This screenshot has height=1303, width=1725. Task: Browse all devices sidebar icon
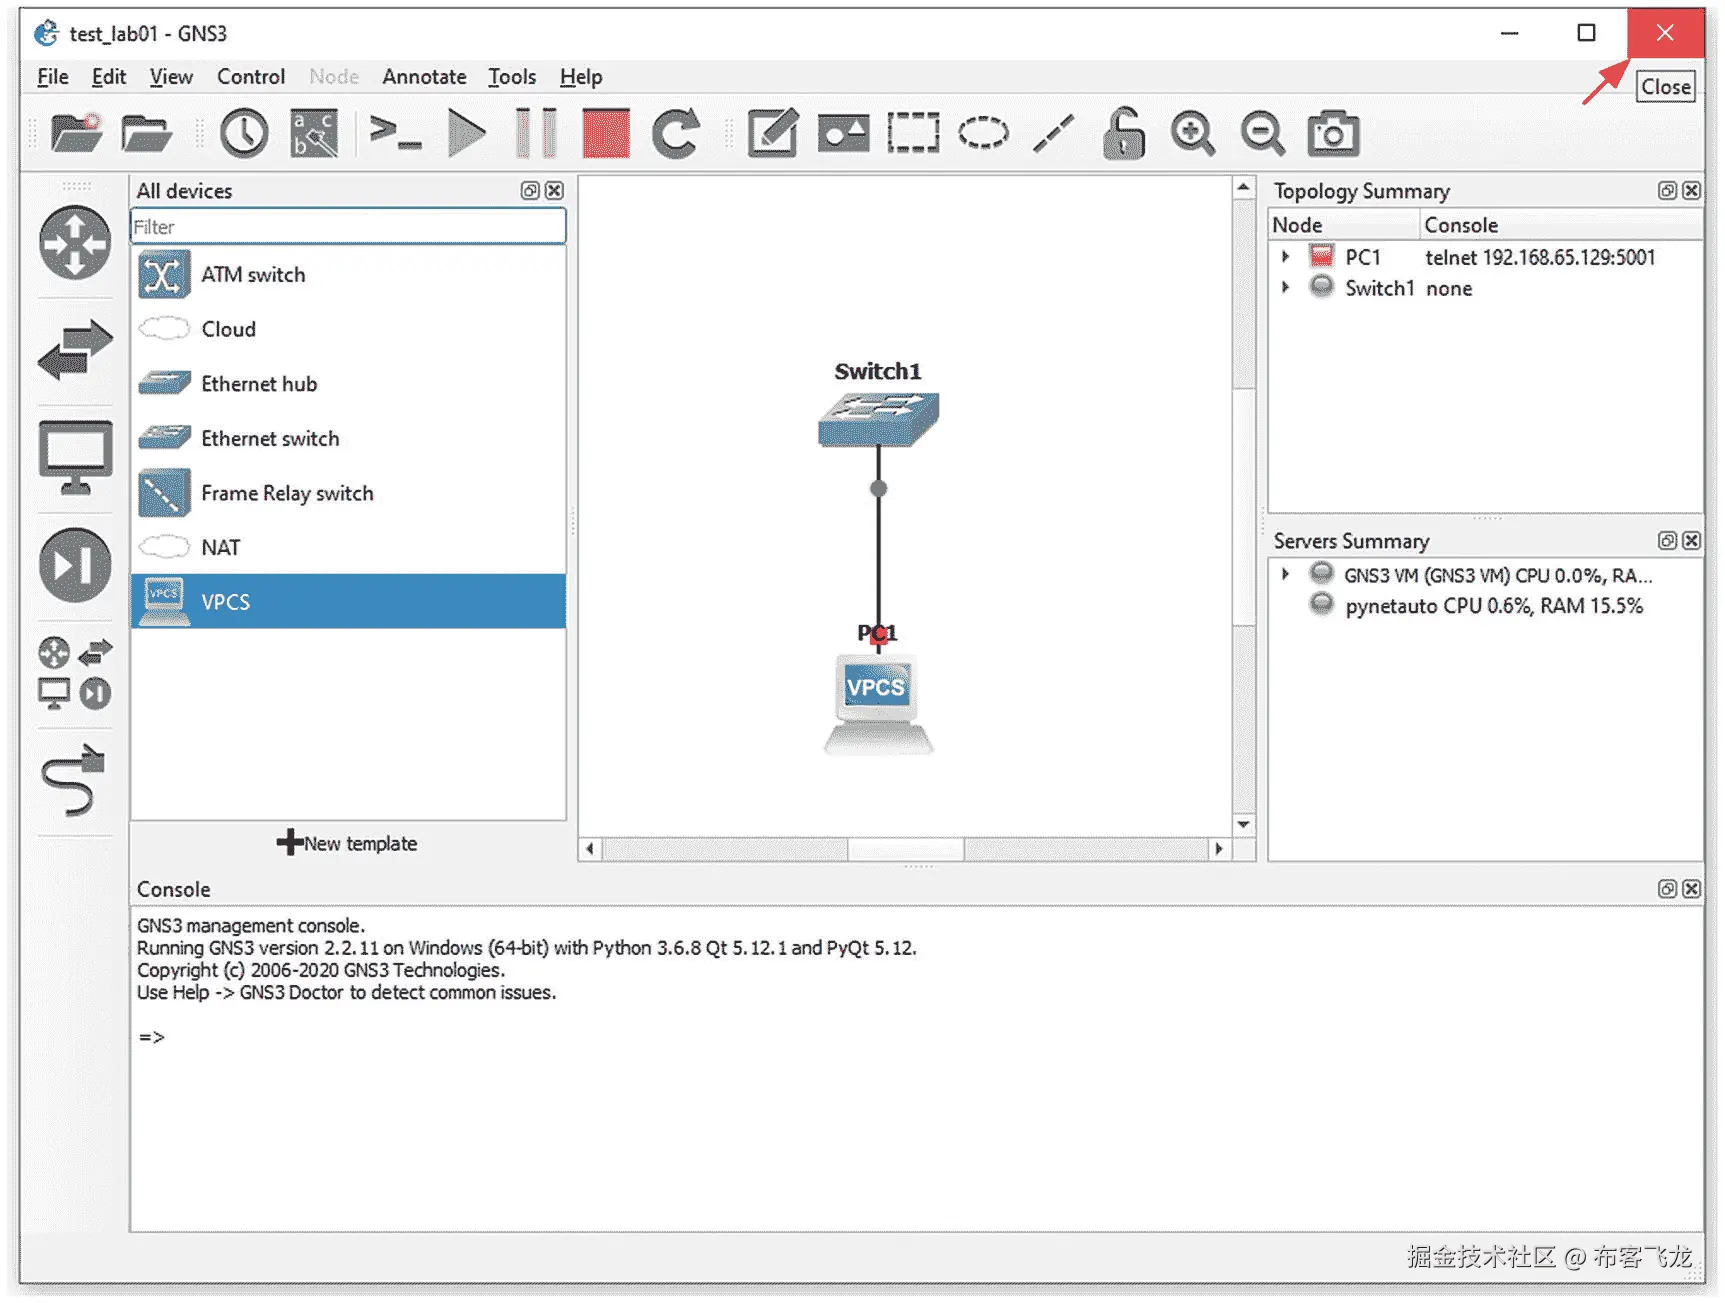[x=75, y=673]
